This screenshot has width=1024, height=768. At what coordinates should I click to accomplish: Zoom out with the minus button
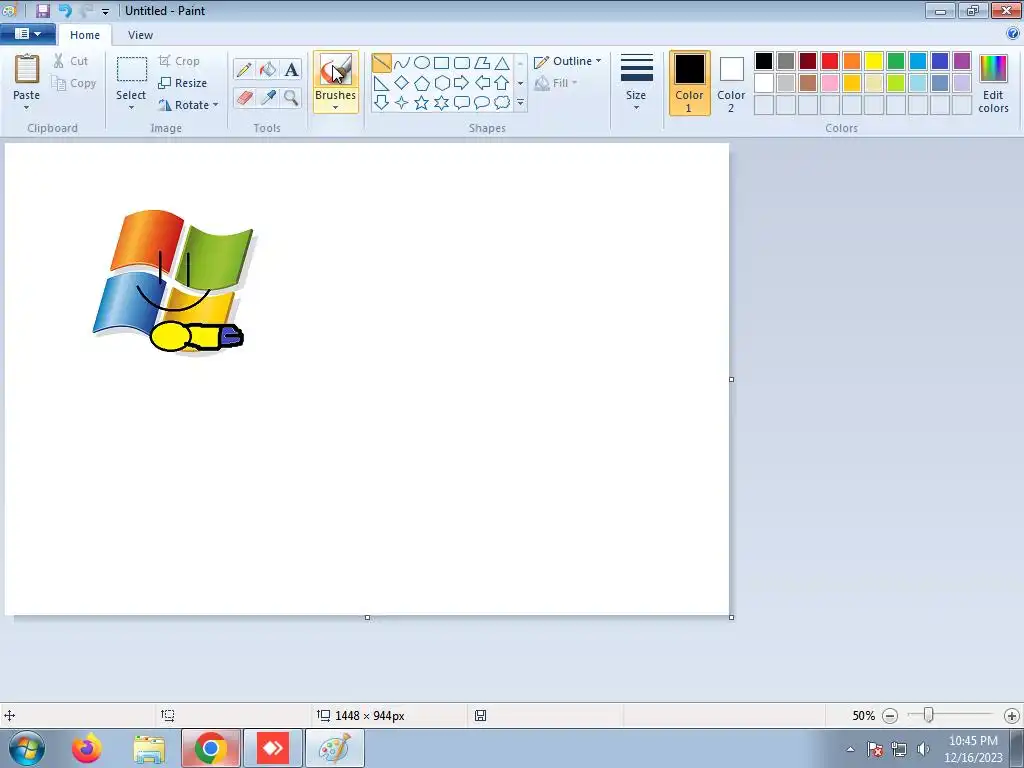tap(890, 716)
